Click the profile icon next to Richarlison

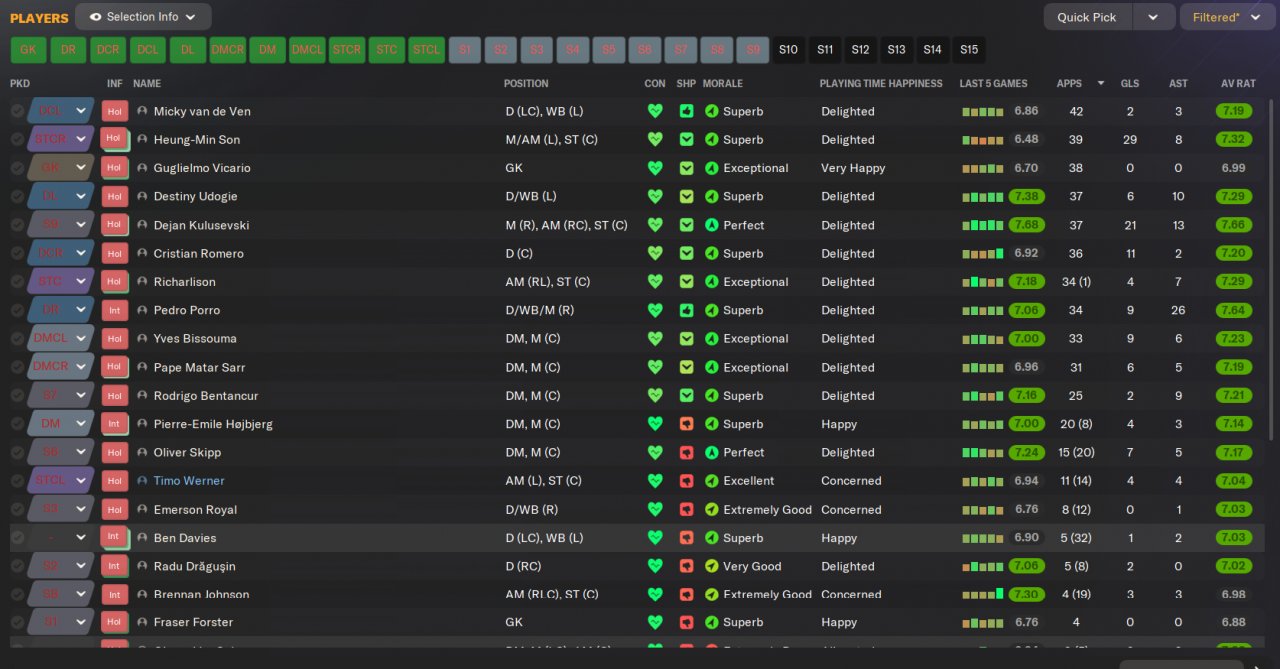(x=142, y=282)
